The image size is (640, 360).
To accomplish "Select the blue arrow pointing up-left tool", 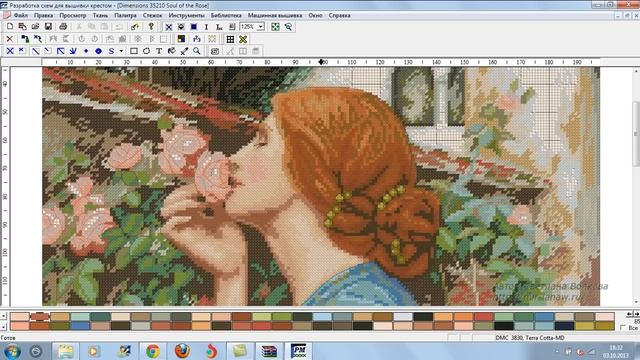I will pyautogui.click(x=60, y=51).
